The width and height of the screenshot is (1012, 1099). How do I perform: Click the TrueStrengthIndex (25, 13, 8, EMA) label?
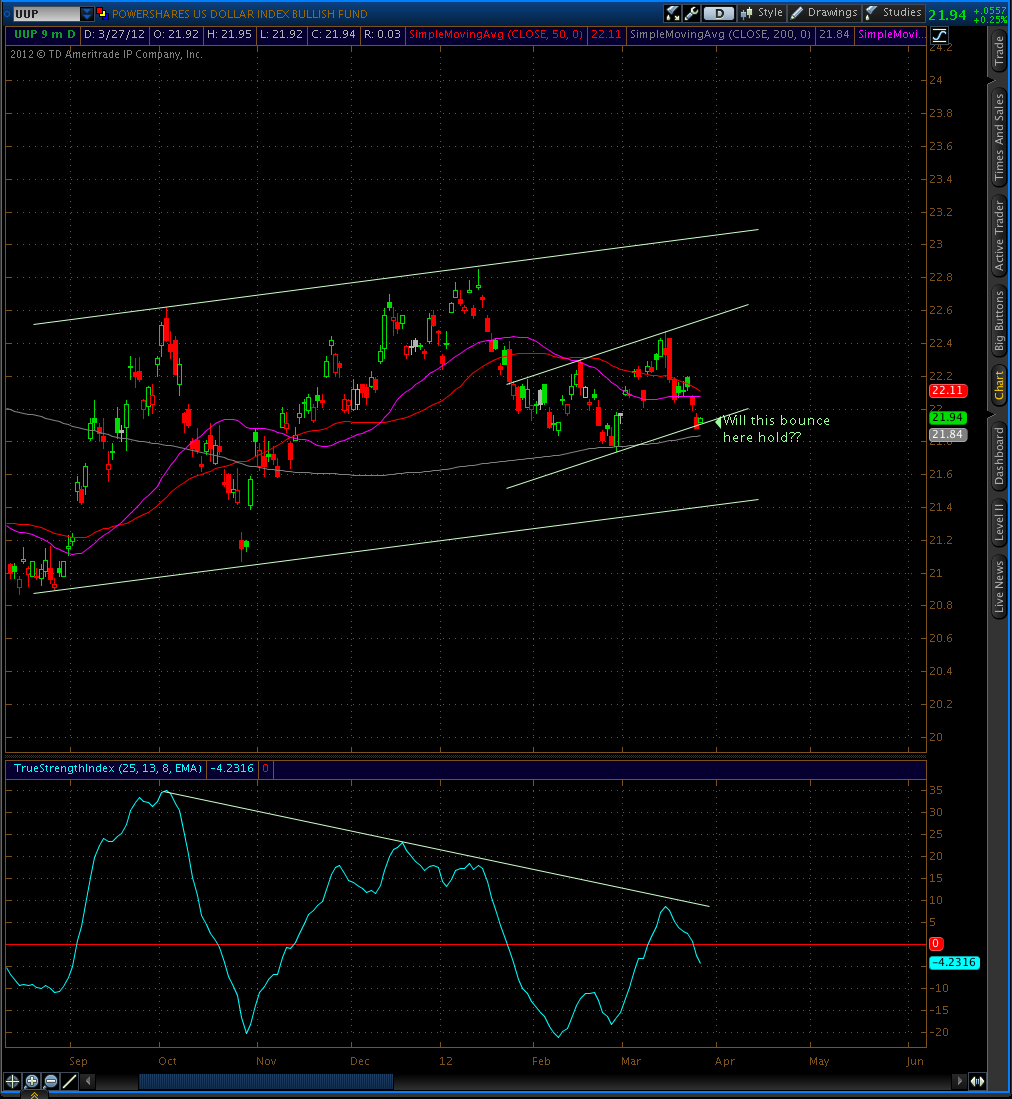(x=108, y=768)
